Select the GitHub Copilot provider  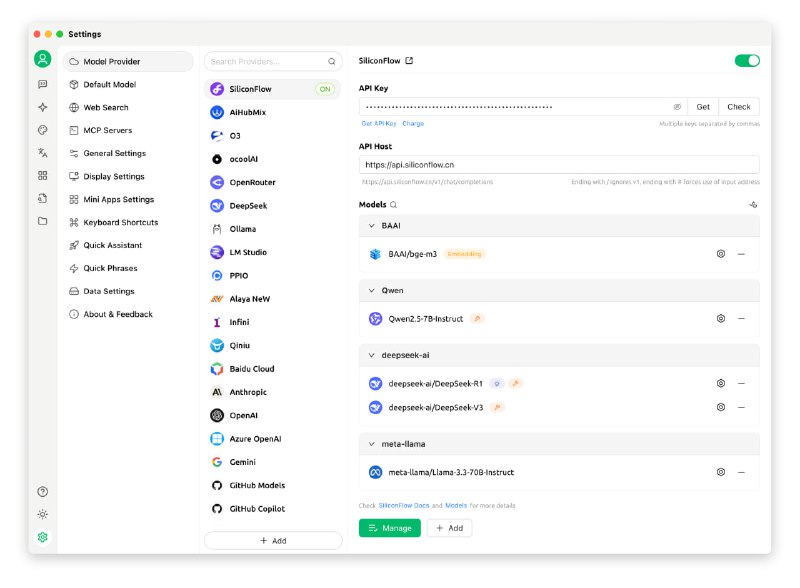click(x=273, y=509)
